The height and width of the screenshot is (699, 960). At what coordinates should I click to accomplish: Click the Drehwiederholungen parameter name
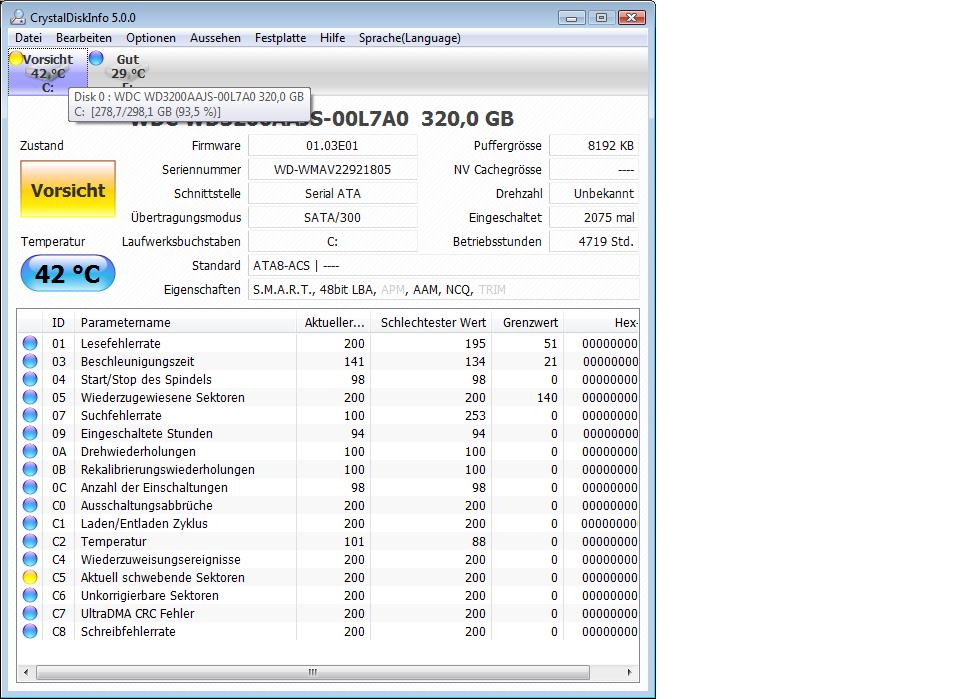(138, 451)
